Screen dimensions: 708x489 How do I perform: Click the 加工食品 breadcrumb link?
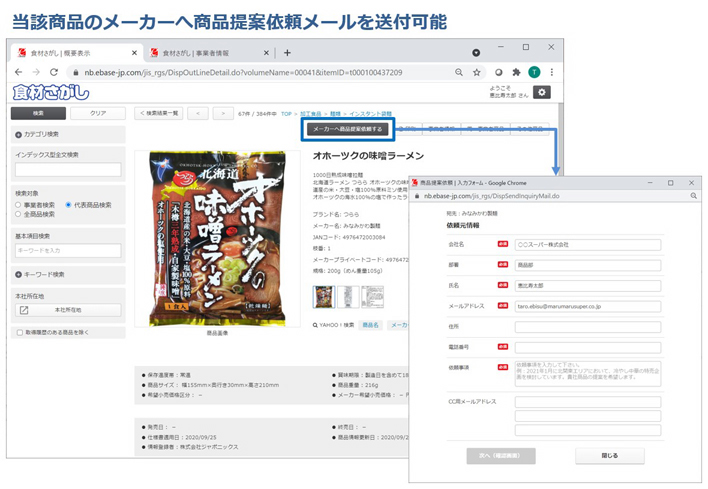click(310, 114)
